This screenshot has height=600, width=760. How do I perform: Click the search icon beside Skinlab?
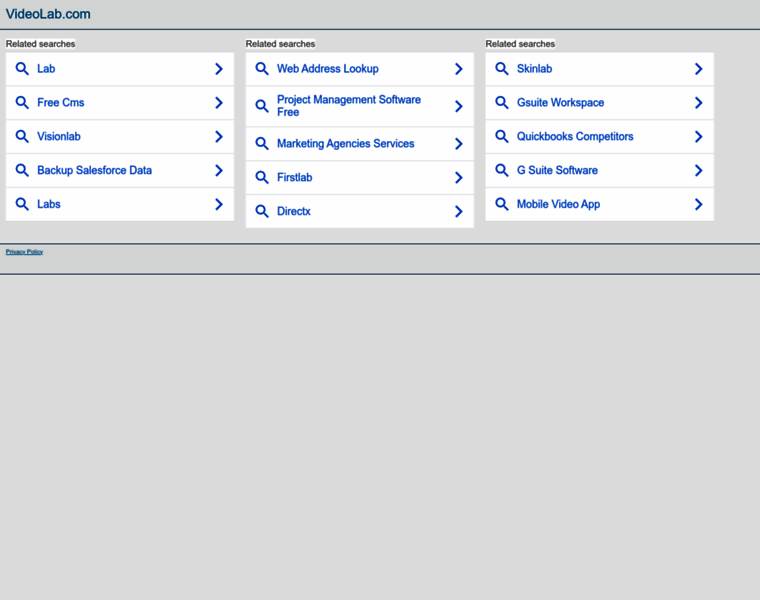pyautogui.click(x=502, y=69)
